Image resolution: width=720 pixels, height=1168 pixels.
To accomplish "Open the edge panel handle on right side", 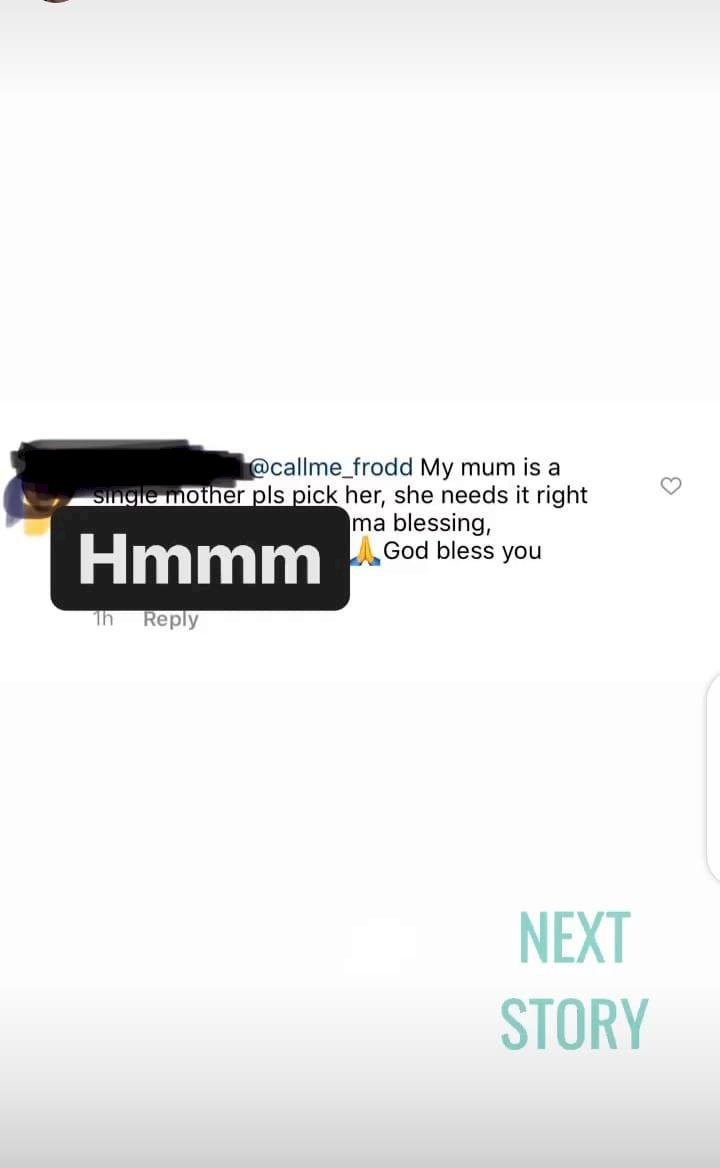I will pyautogui.click(x=713, y=778).
